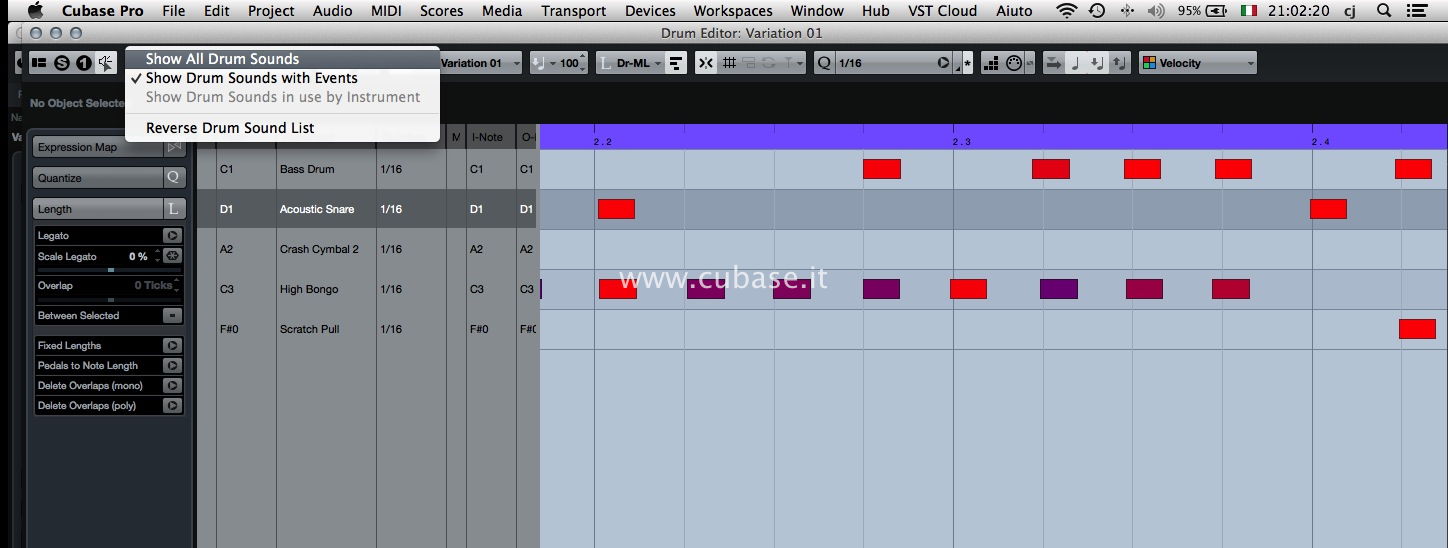Toggle Step Input staircase icon
Screen dimensions: 1448x548
point(991,63)
